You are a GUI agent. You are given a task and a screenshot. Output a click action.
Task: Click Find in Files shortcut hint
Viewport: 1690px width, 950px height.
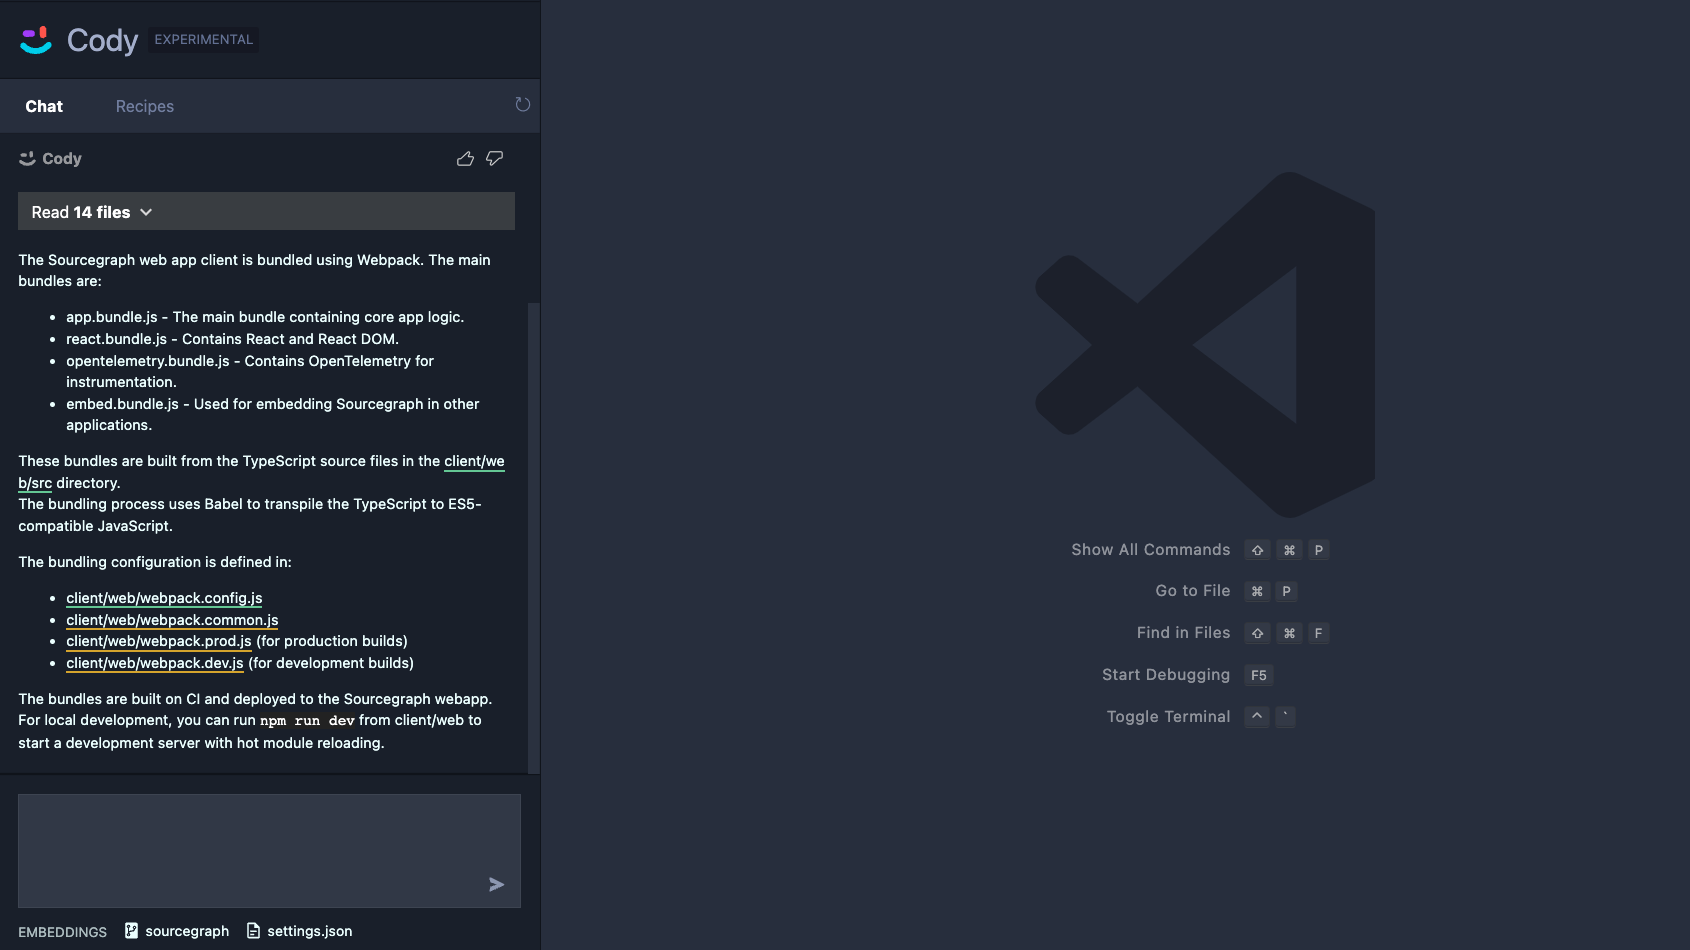tap(1184, 633)
